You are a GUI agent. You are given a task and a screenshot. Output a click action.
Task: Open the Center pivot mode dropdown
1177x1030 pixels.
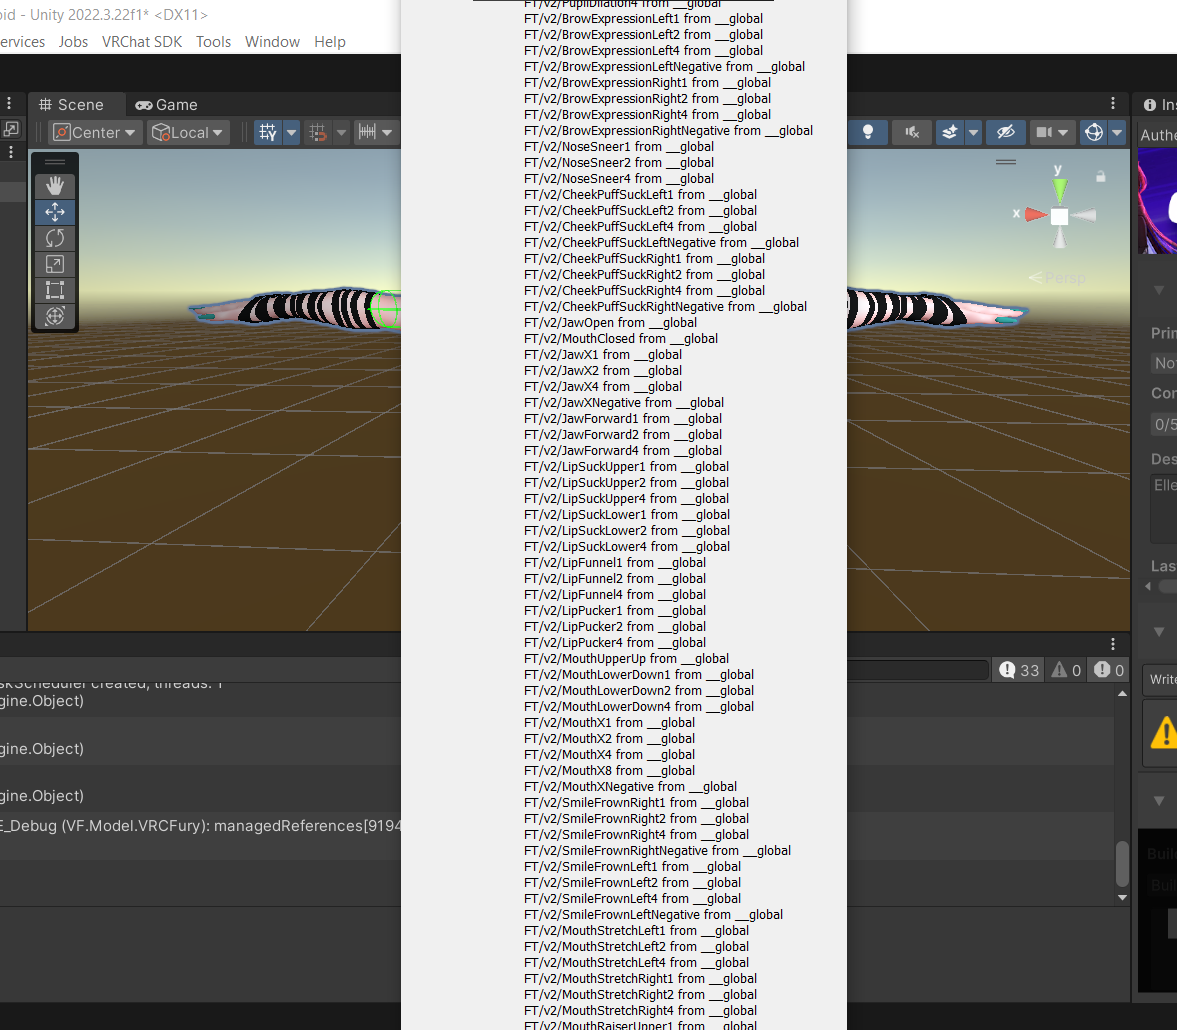click(x=95, y=133)
